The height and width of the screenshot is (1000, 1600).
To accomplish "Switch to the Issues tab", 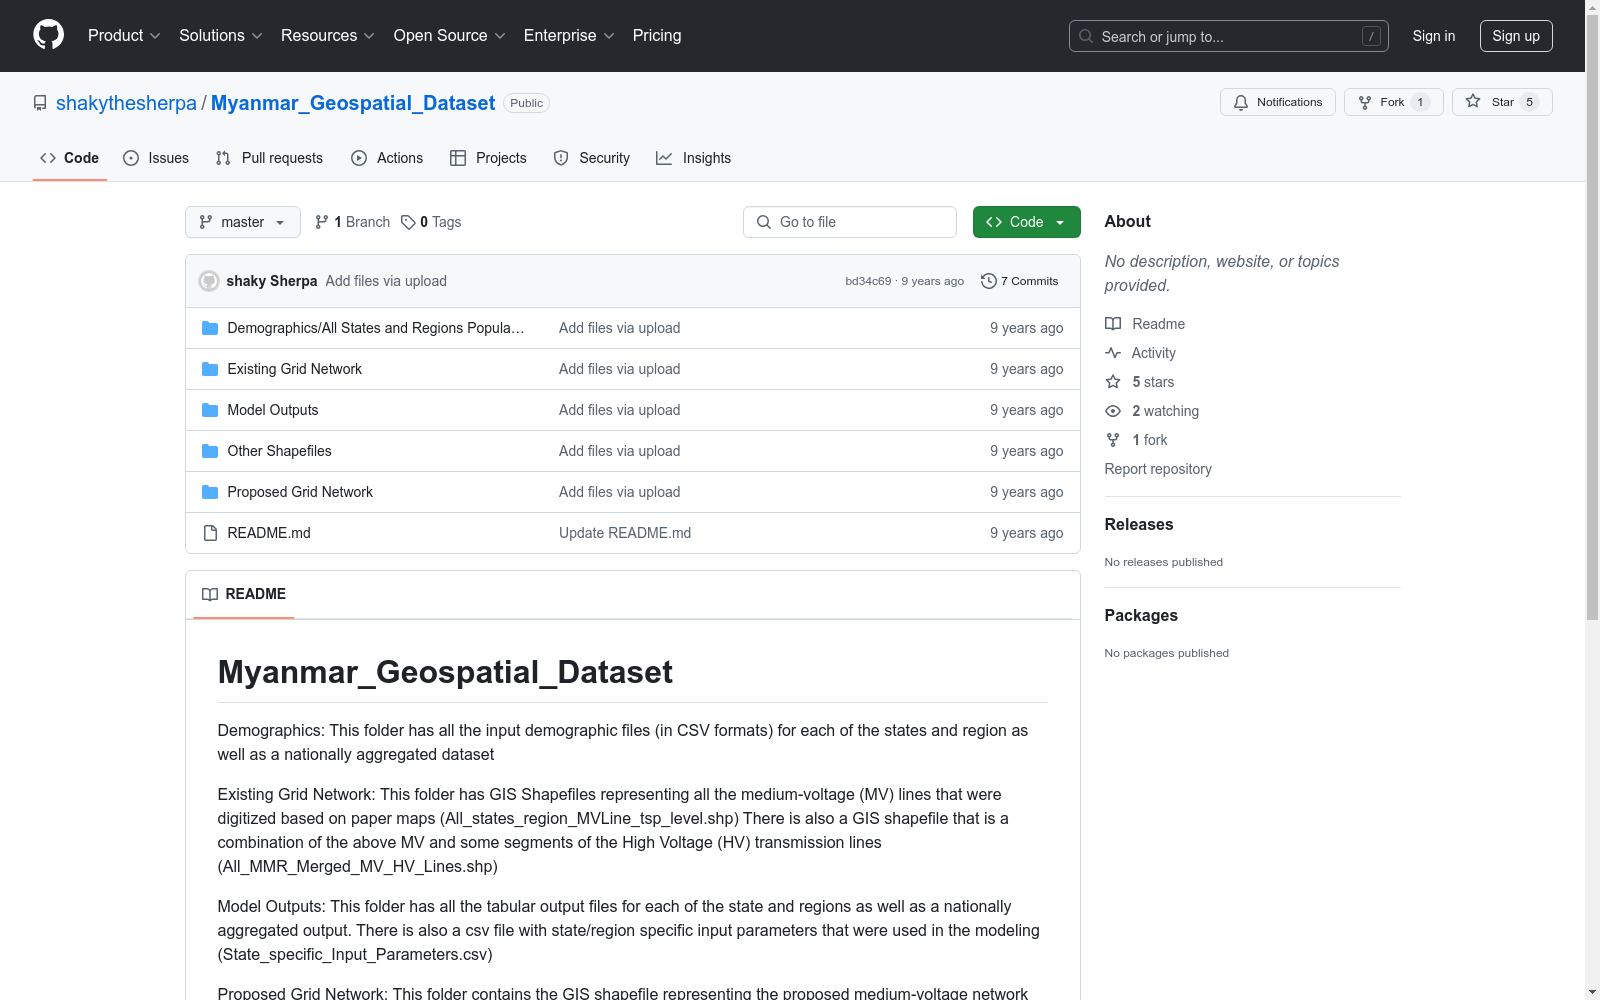I will 156,158.
